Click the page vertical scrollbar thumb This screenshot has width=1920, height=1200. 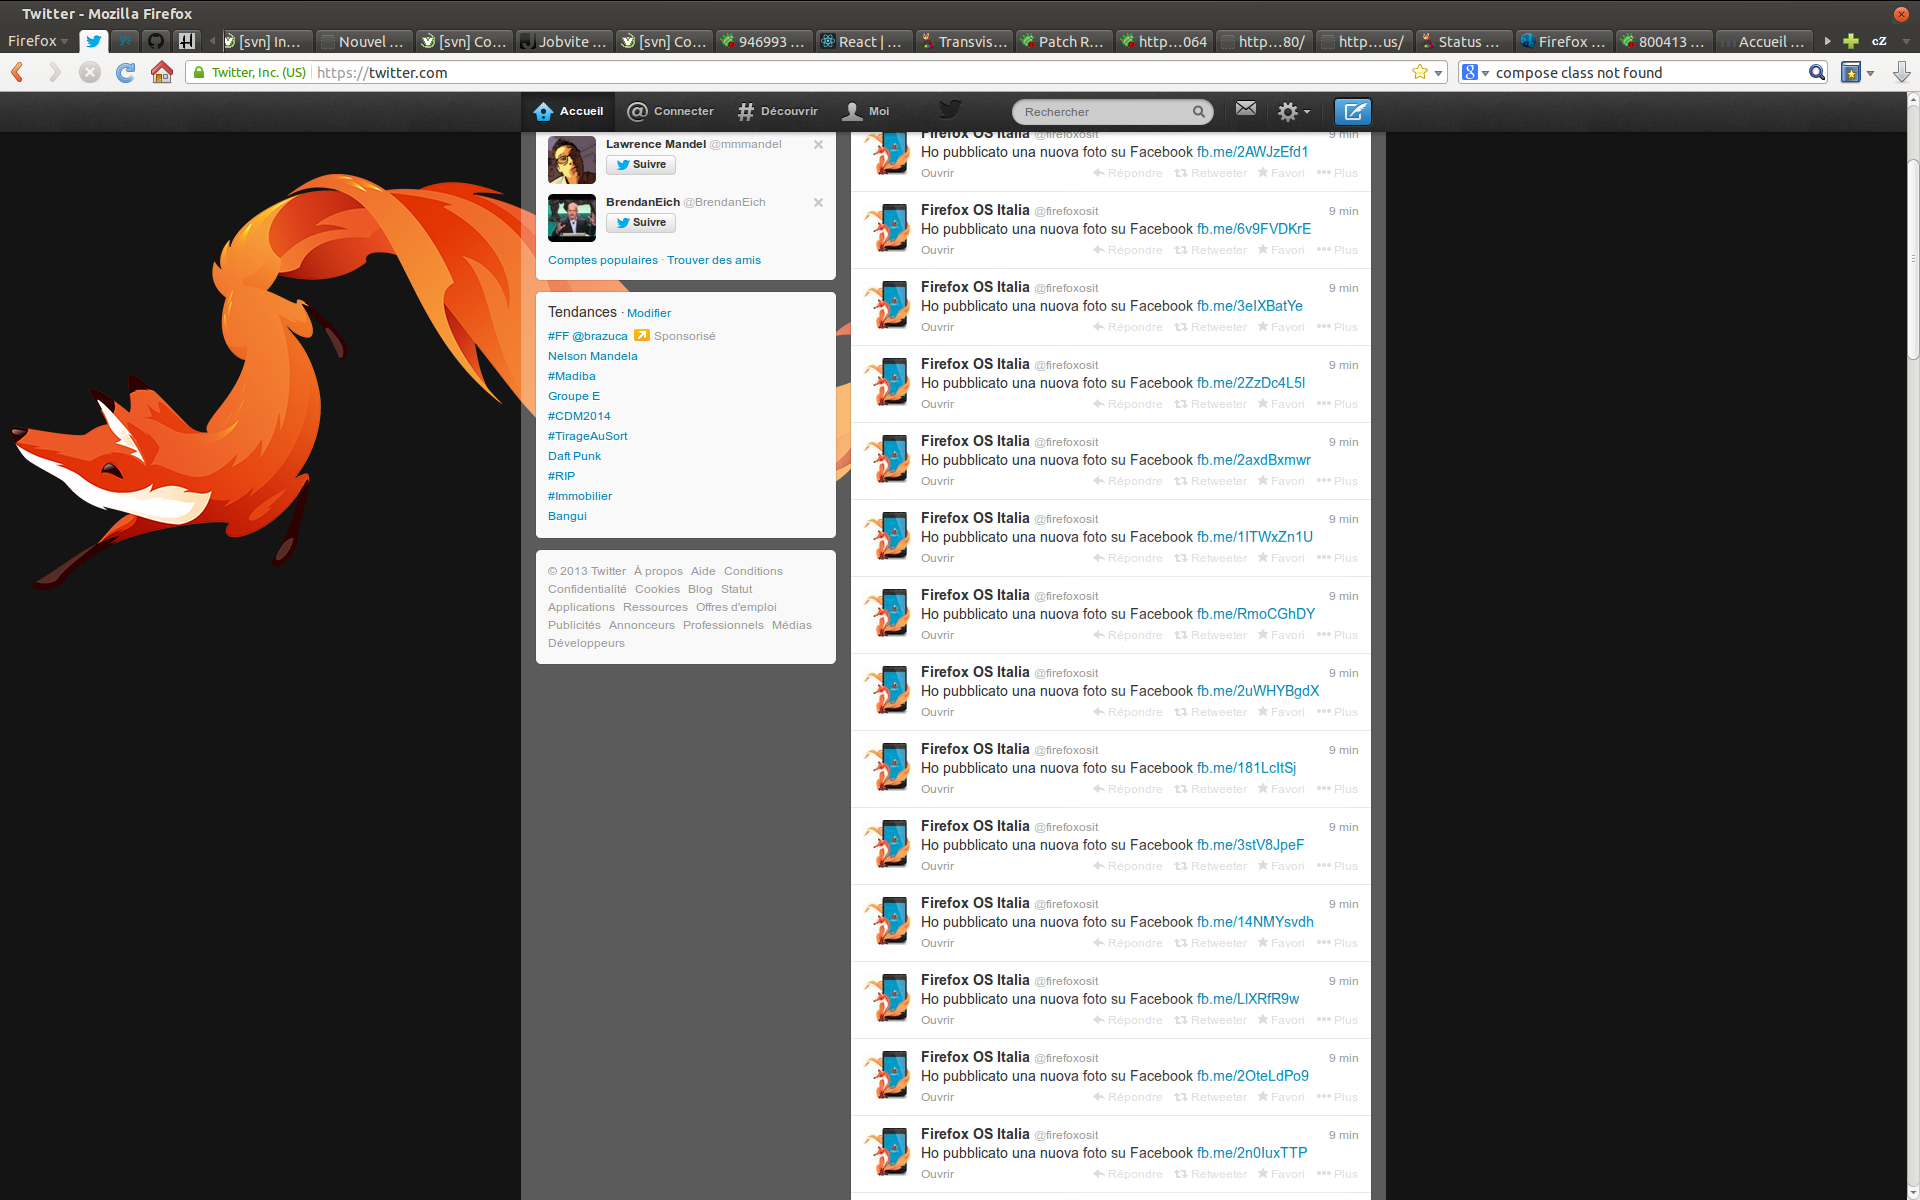point(1913,260)
